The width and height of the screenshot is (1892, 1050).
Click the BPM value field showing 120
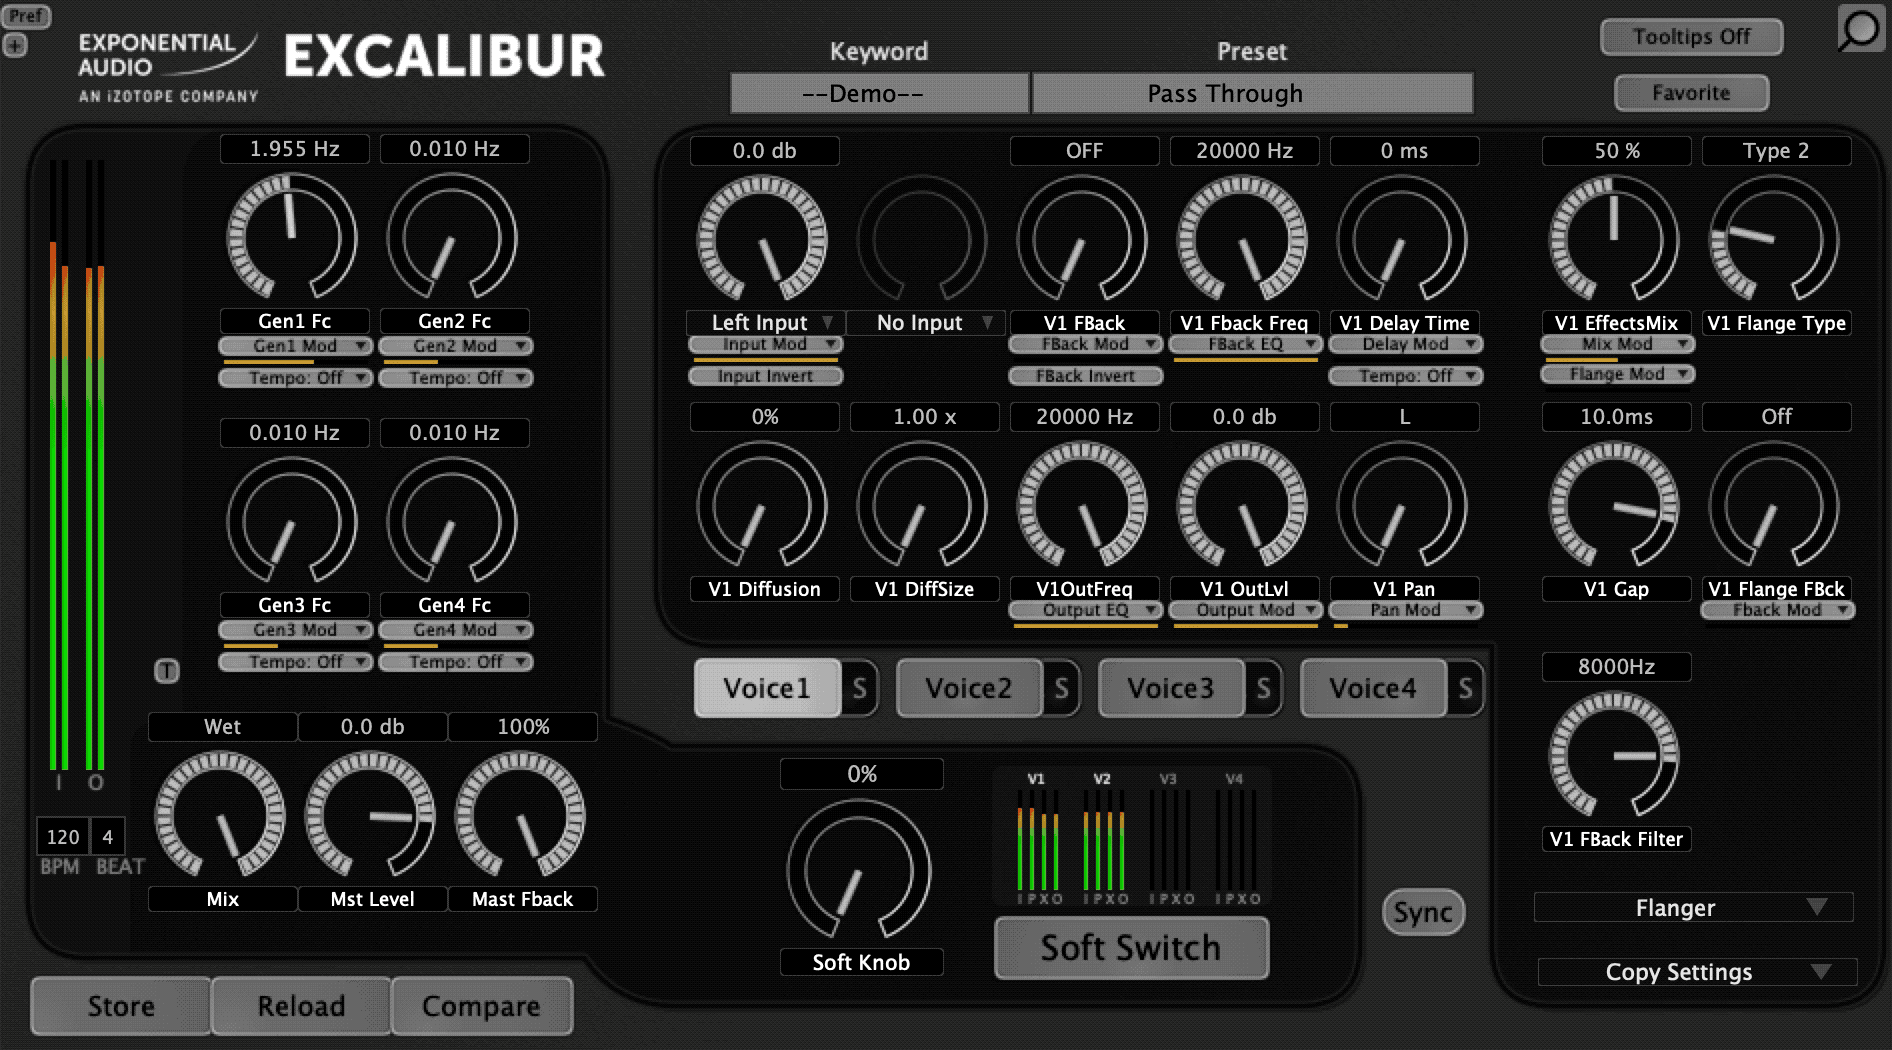coord(63,837)
